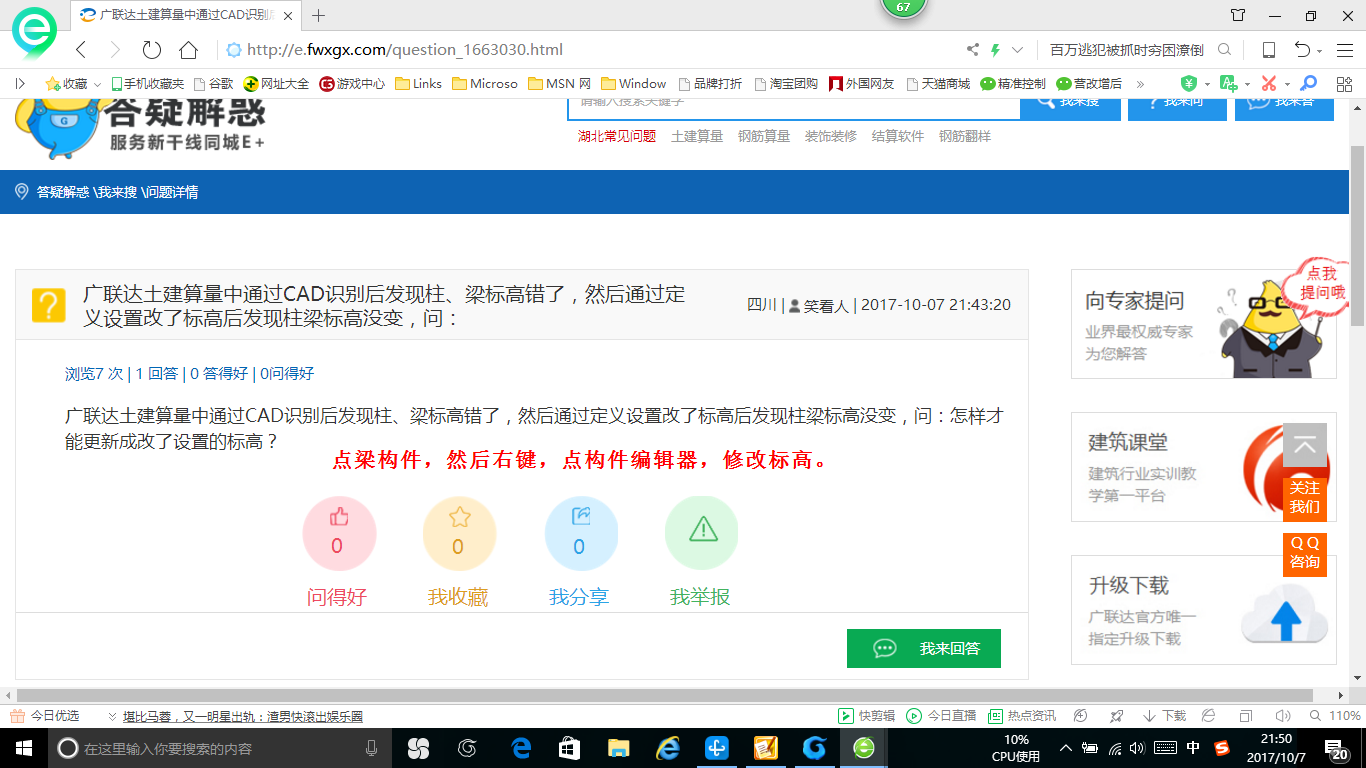This screenshot has height=768, width=1366.
Task: Select the 钢筋翻样 category tab
Action: point(965,136)
